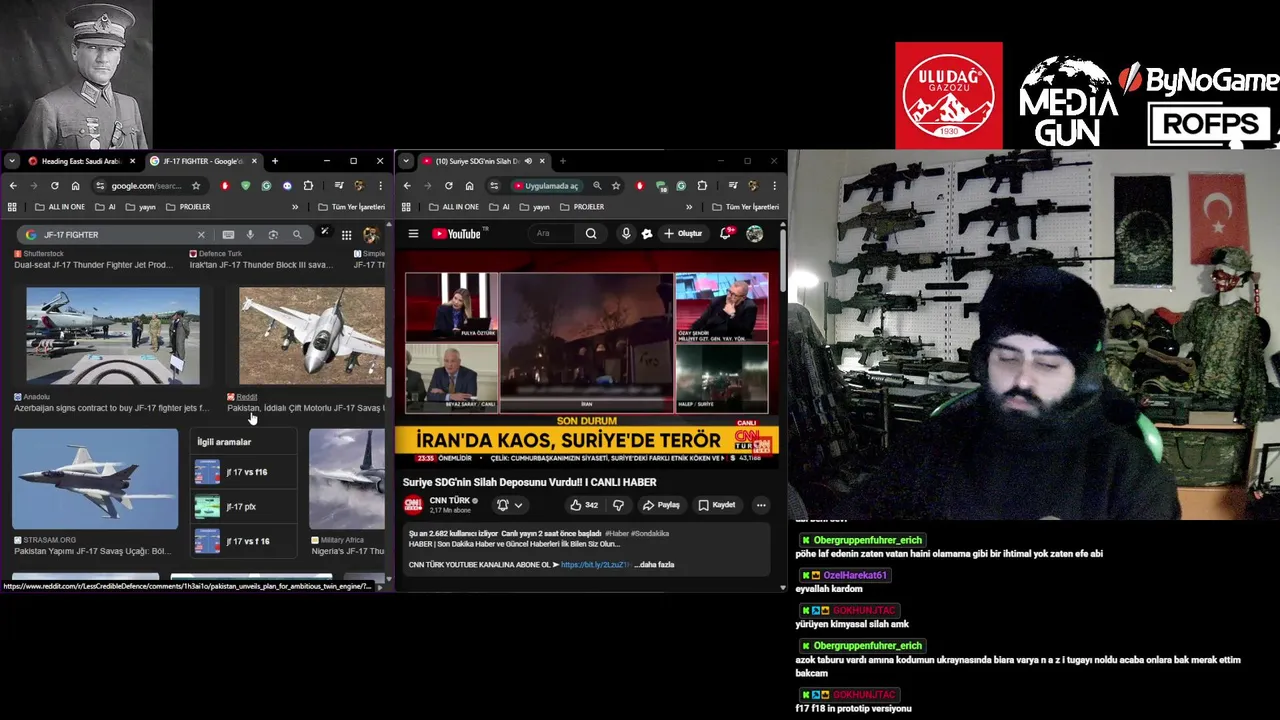
Task: Click YouTube search magnifier button
Action: 591,234
